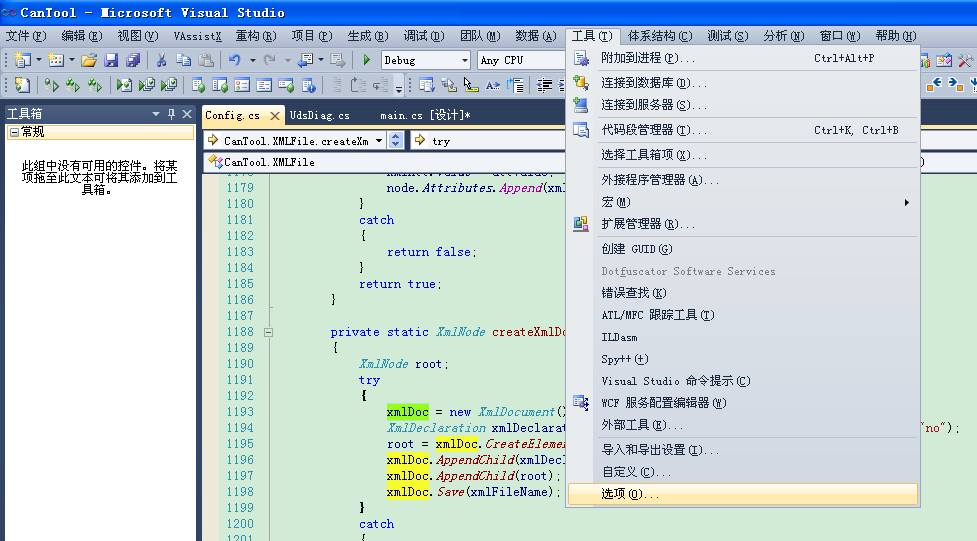Toggle the toolbox auto-hide pin
The width and height of the screenshot is (977, 541).
click(x=171, y=114)
